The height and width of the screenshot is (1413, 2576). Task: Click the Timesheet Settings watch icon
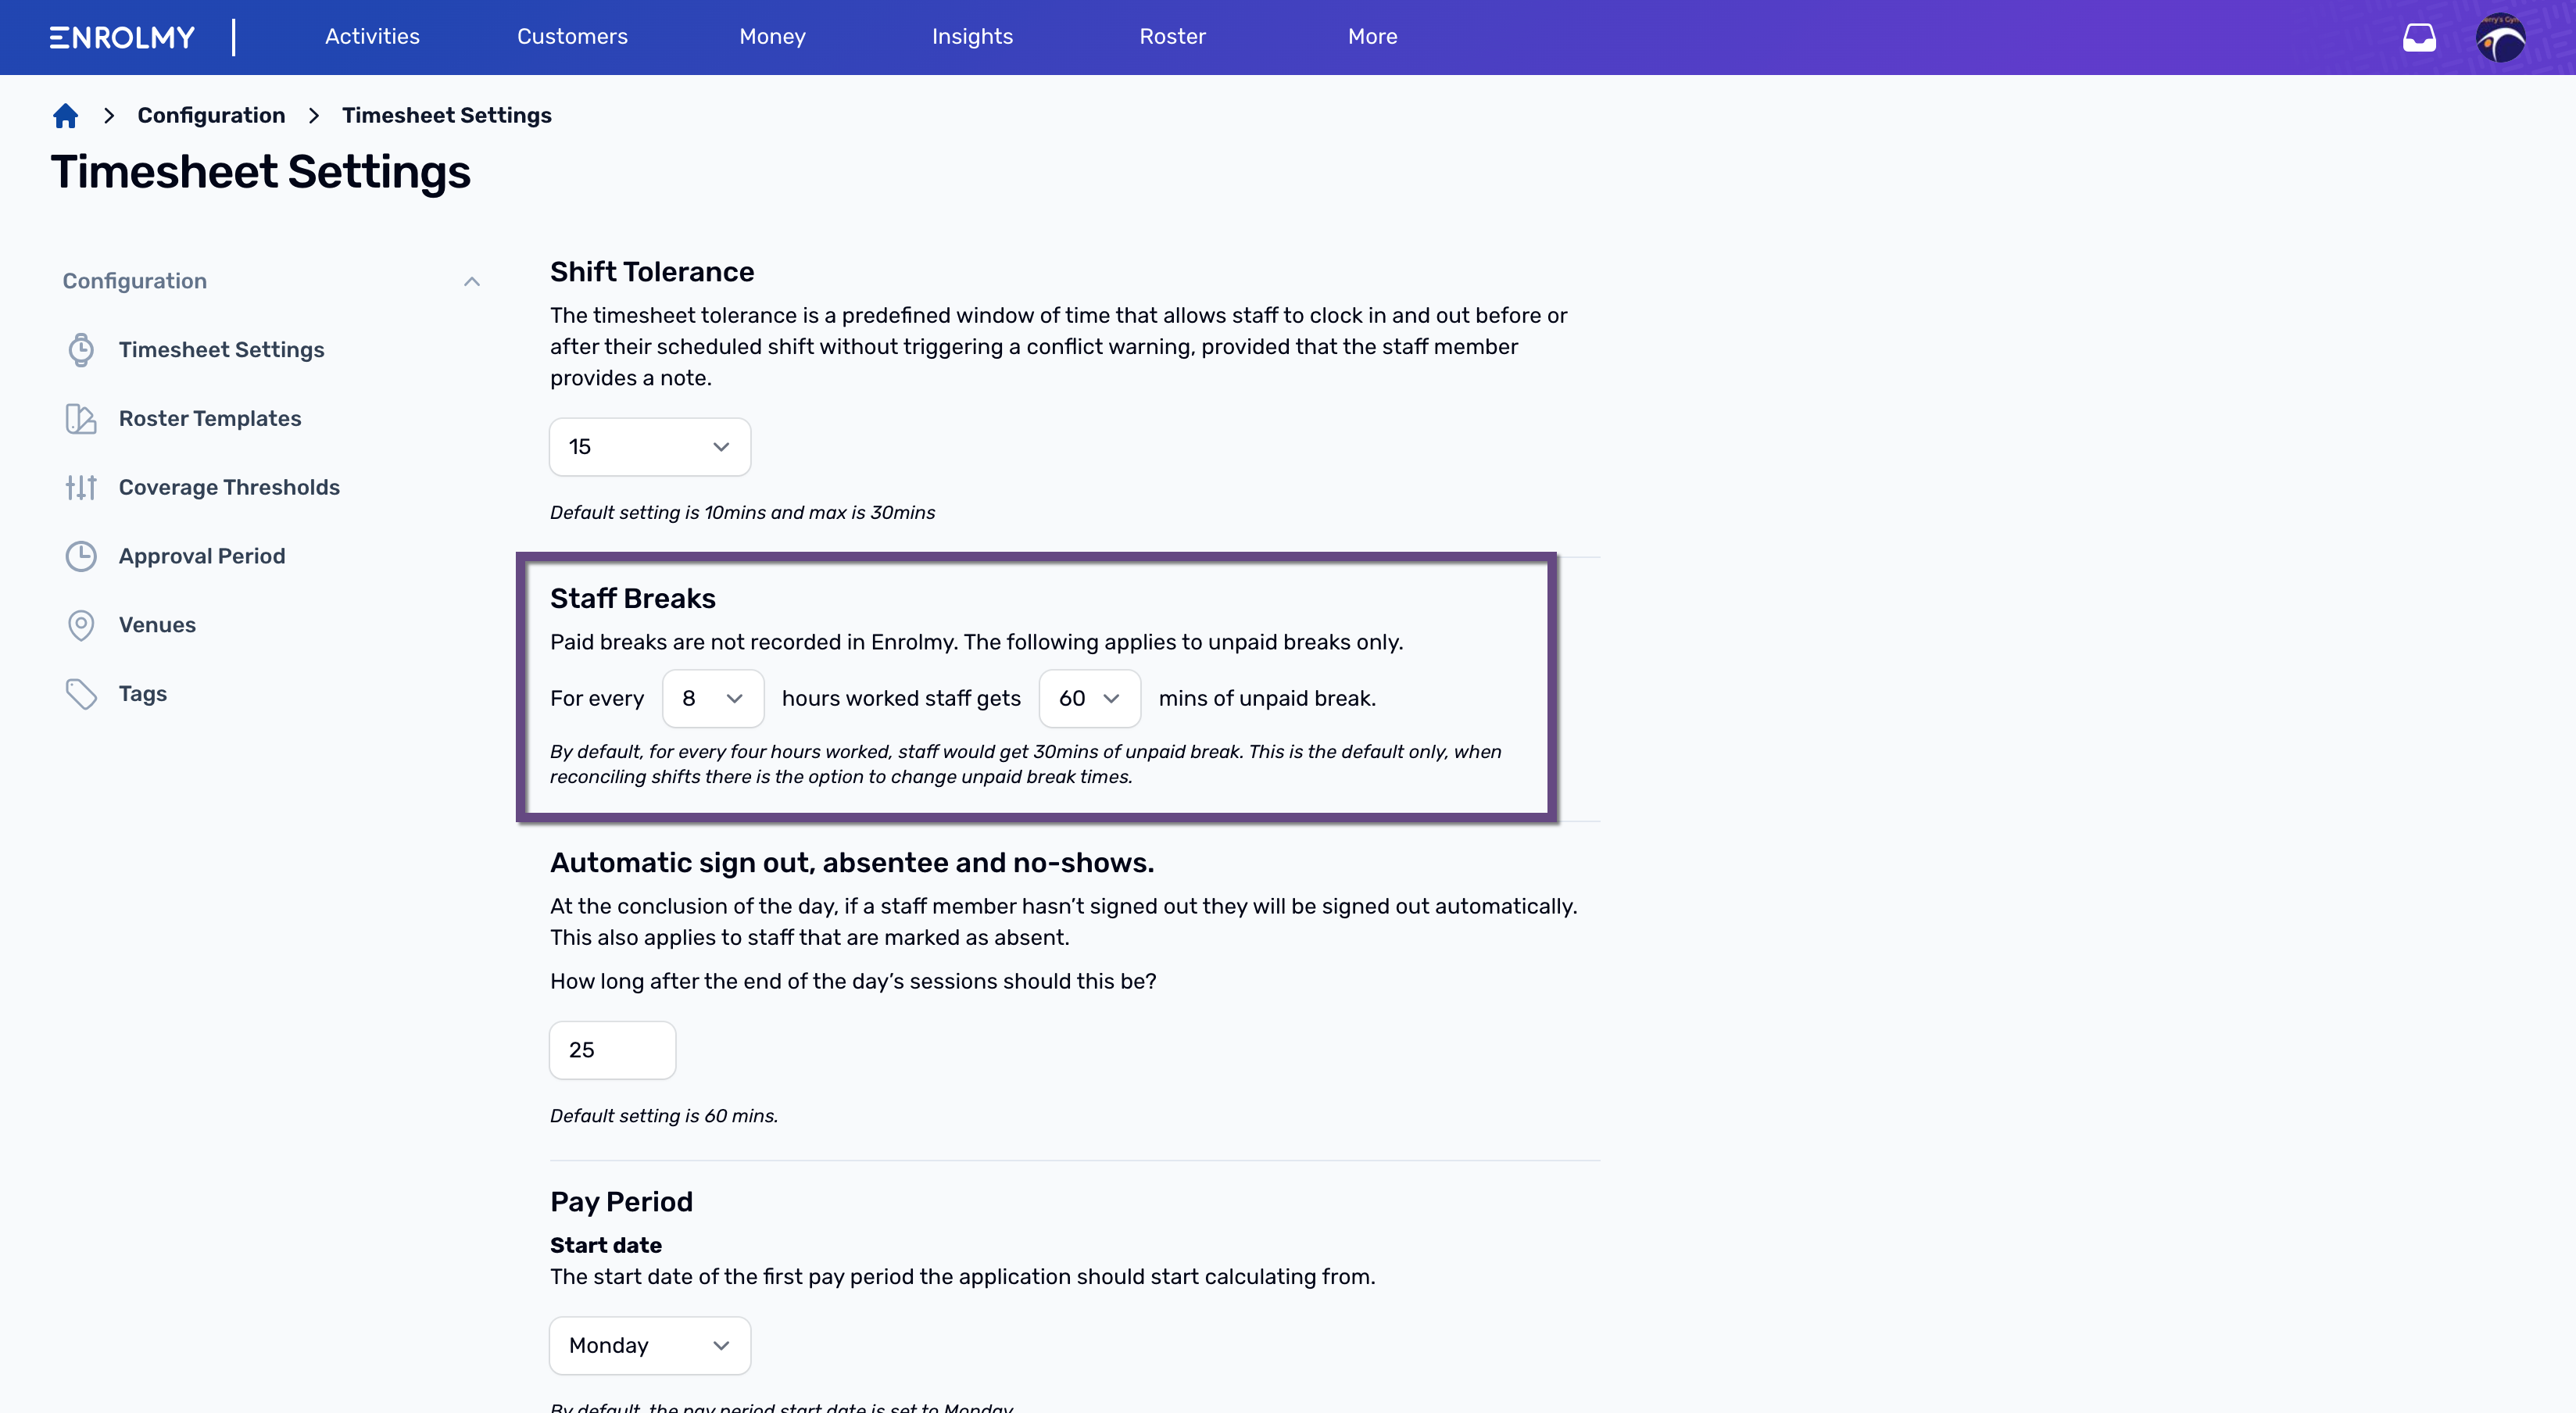tap(81, 350)
